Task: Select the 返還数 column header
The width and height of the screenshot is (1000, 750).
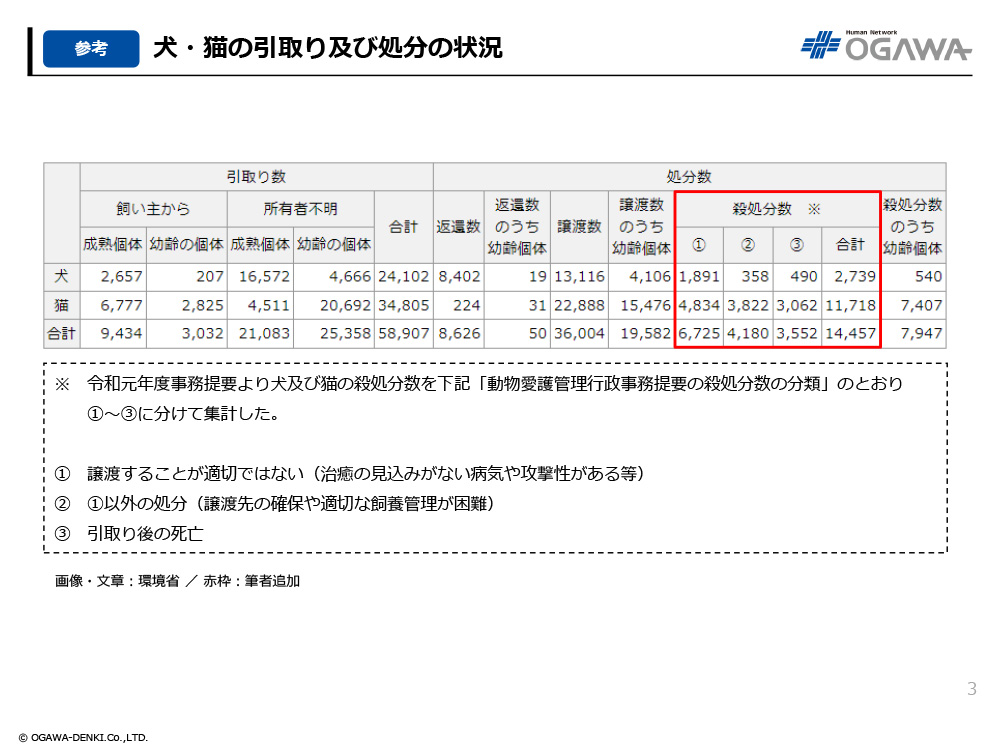Action: coord(458,227)
